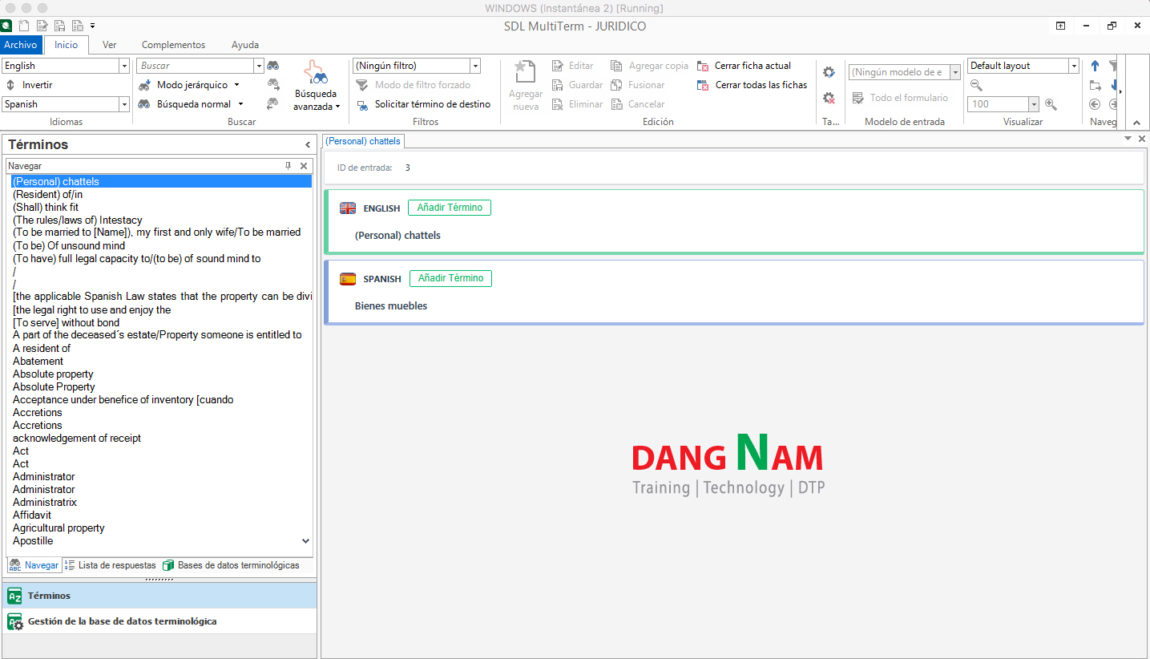Open the Complementos ribbon tab
The width and height of the screenshot is (1150, 659).
(173, 45)
